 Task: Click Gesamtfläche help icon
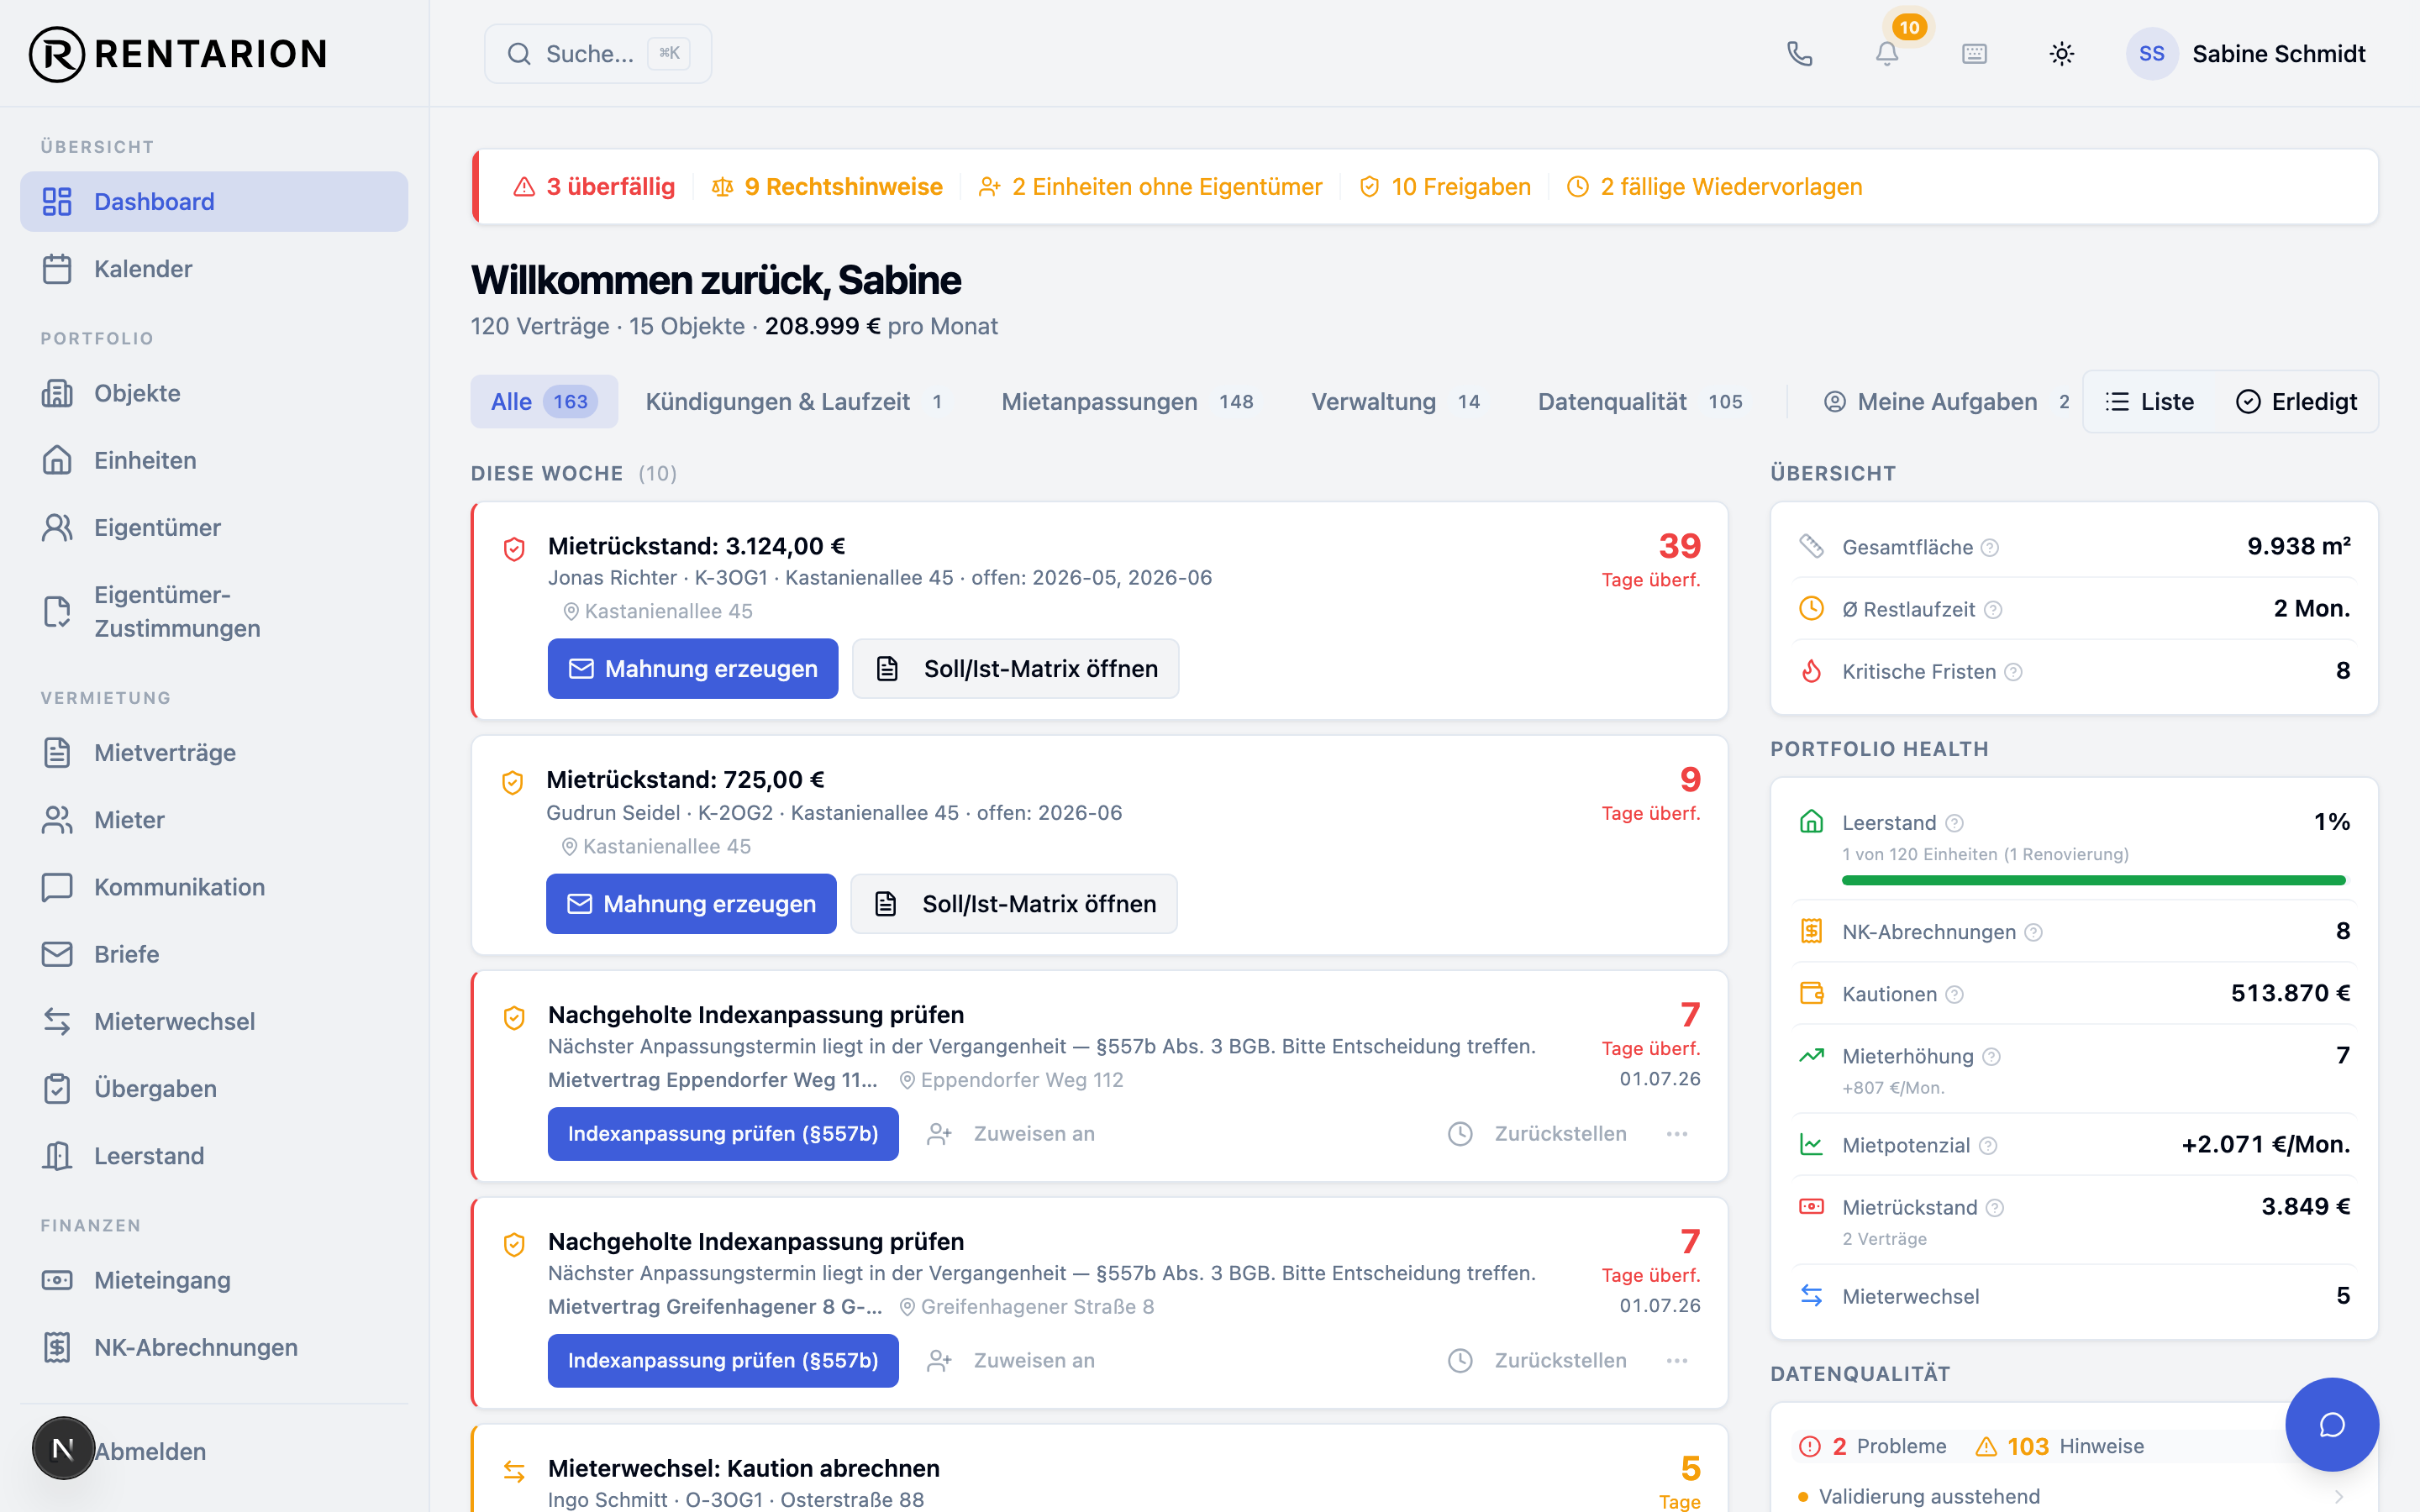pyautogui.click(x=1990, y=547)
